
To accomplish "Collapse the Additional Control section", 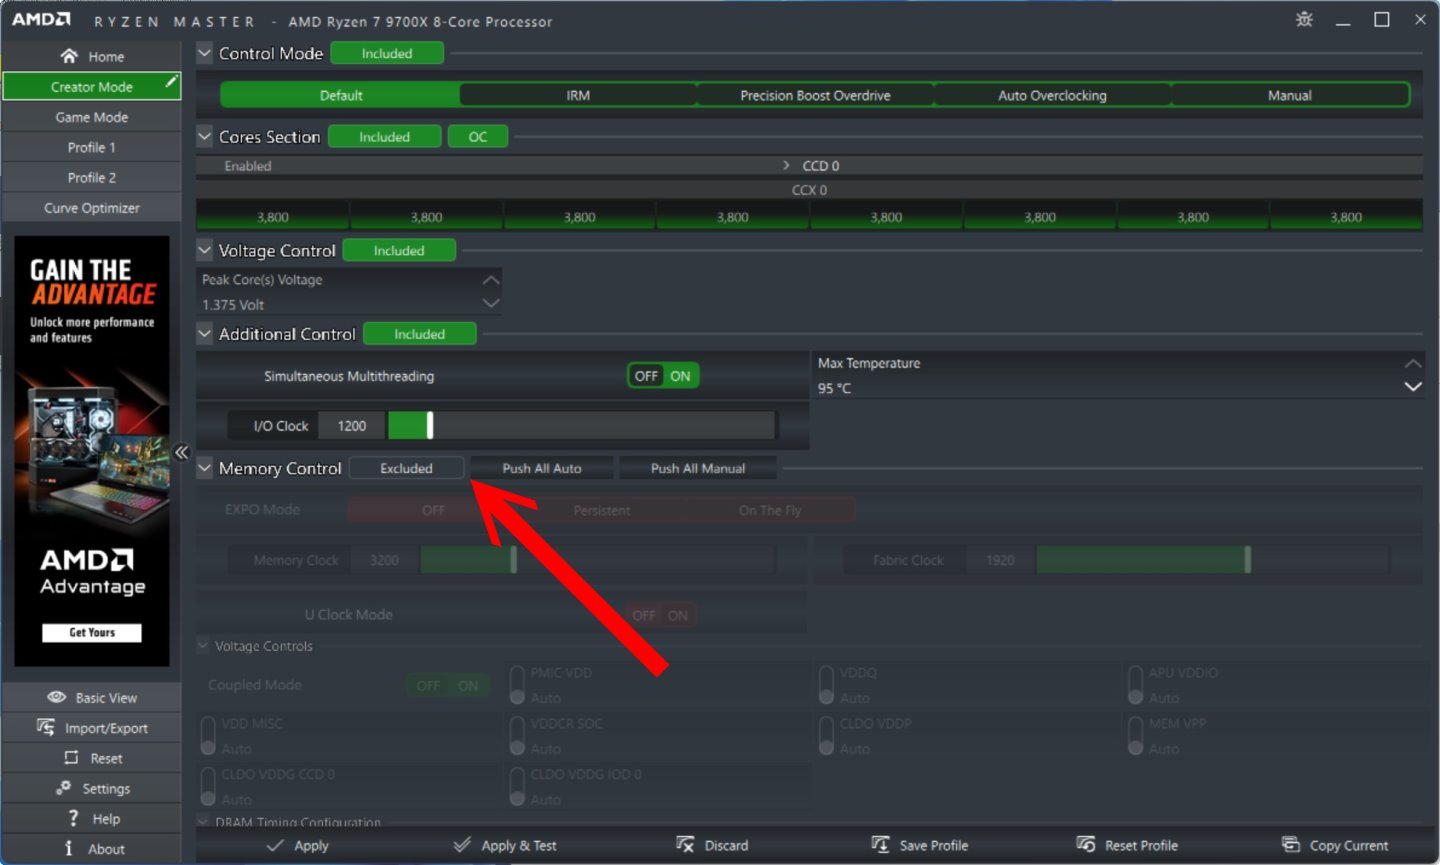I will tap(205, 333).
